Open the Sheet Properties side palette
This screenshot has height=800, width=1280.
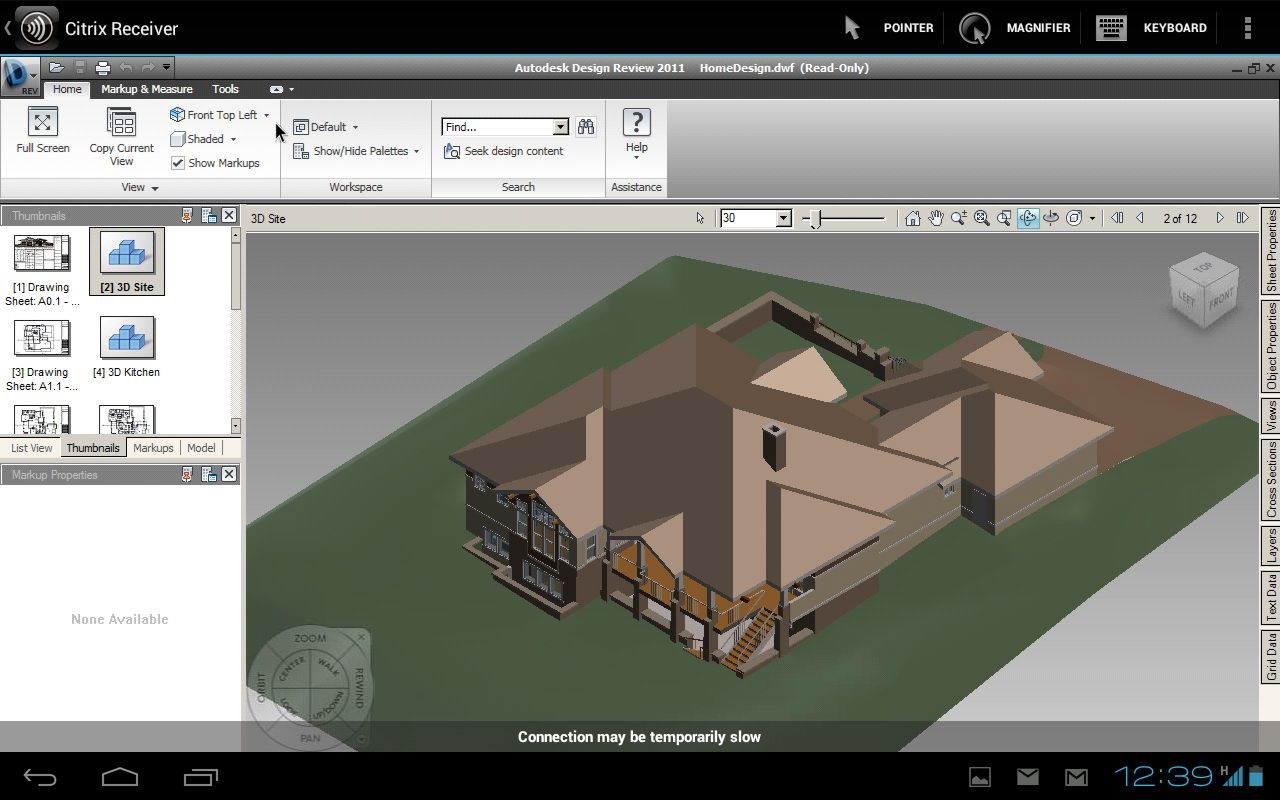pyautogui.click(x=1270, y=251)
